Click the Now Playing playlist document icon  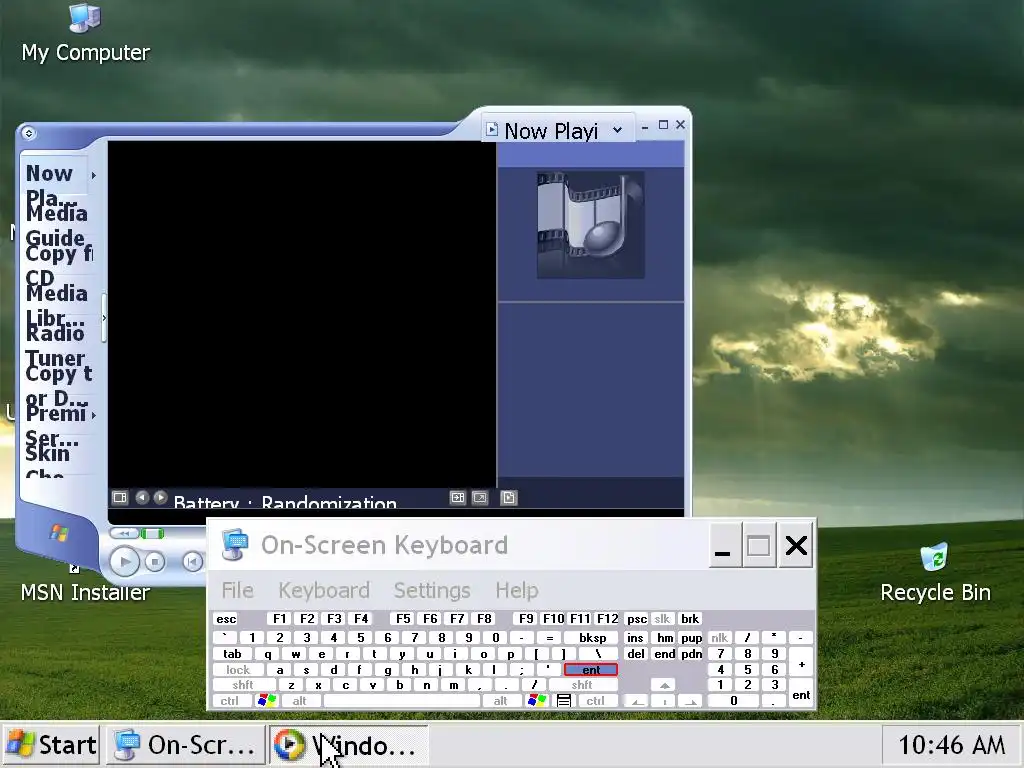tap(492, 129)
